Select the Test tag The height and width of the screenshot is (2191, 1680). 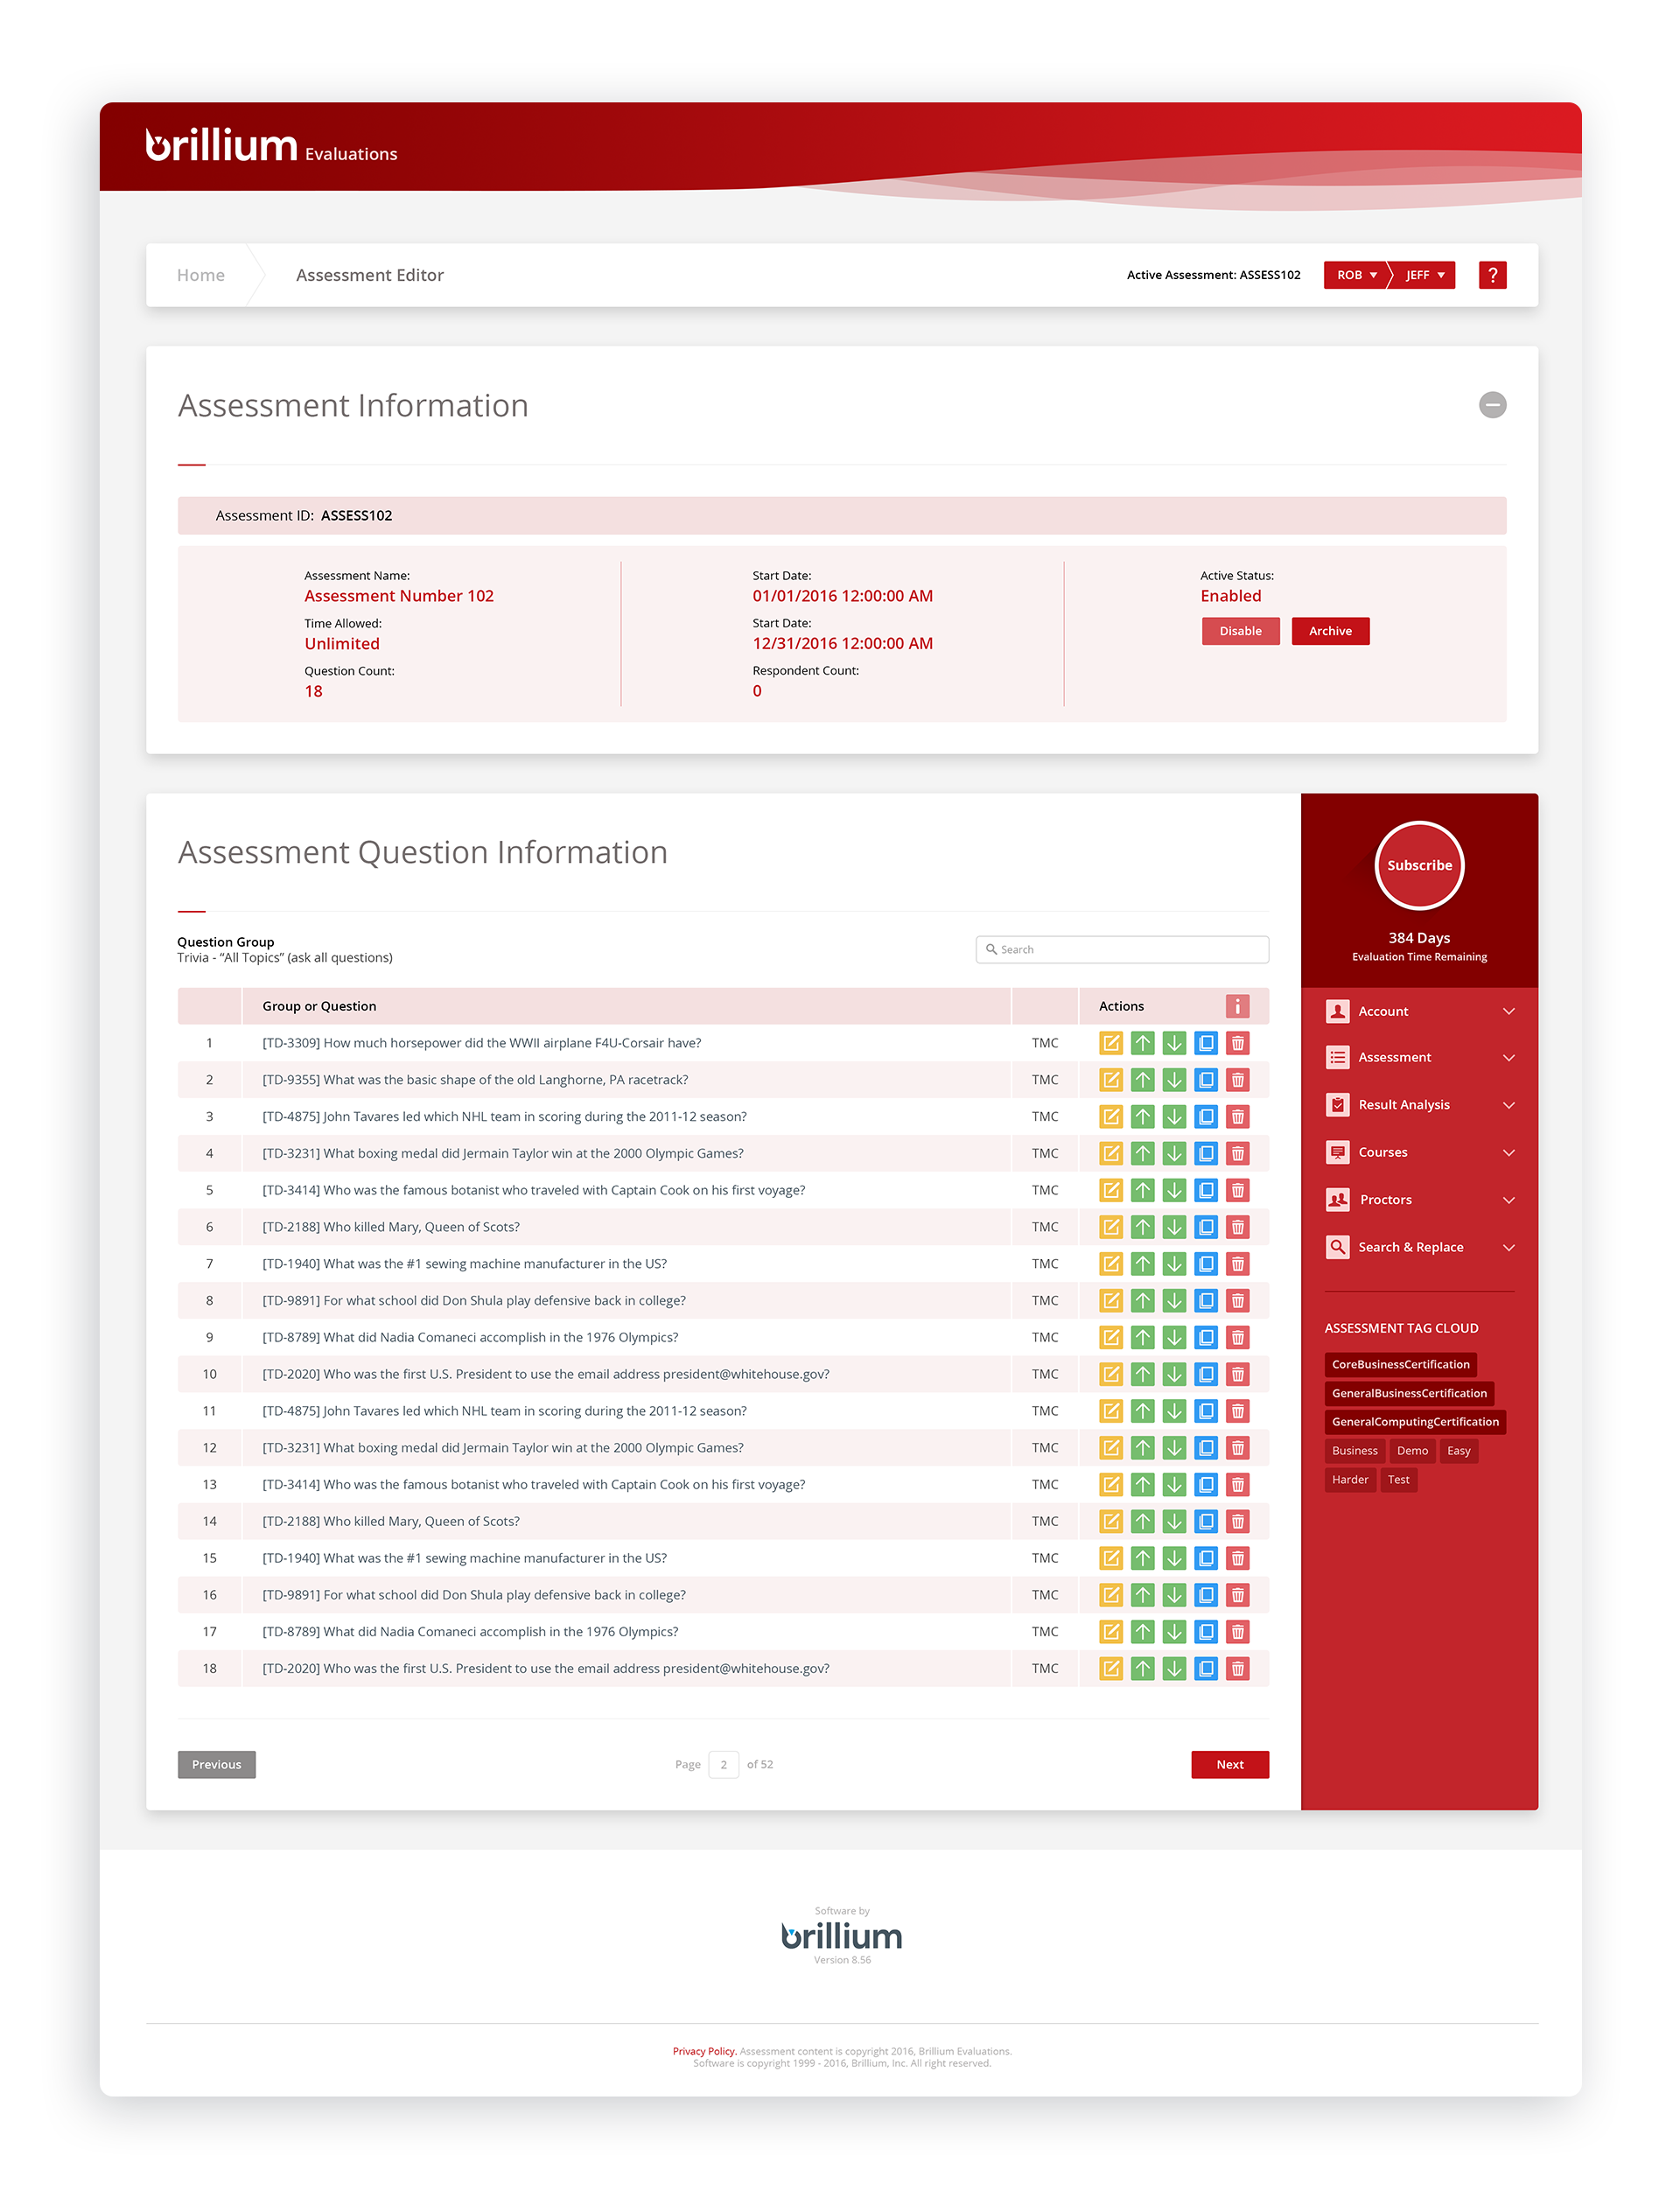coord(1398,1480)
